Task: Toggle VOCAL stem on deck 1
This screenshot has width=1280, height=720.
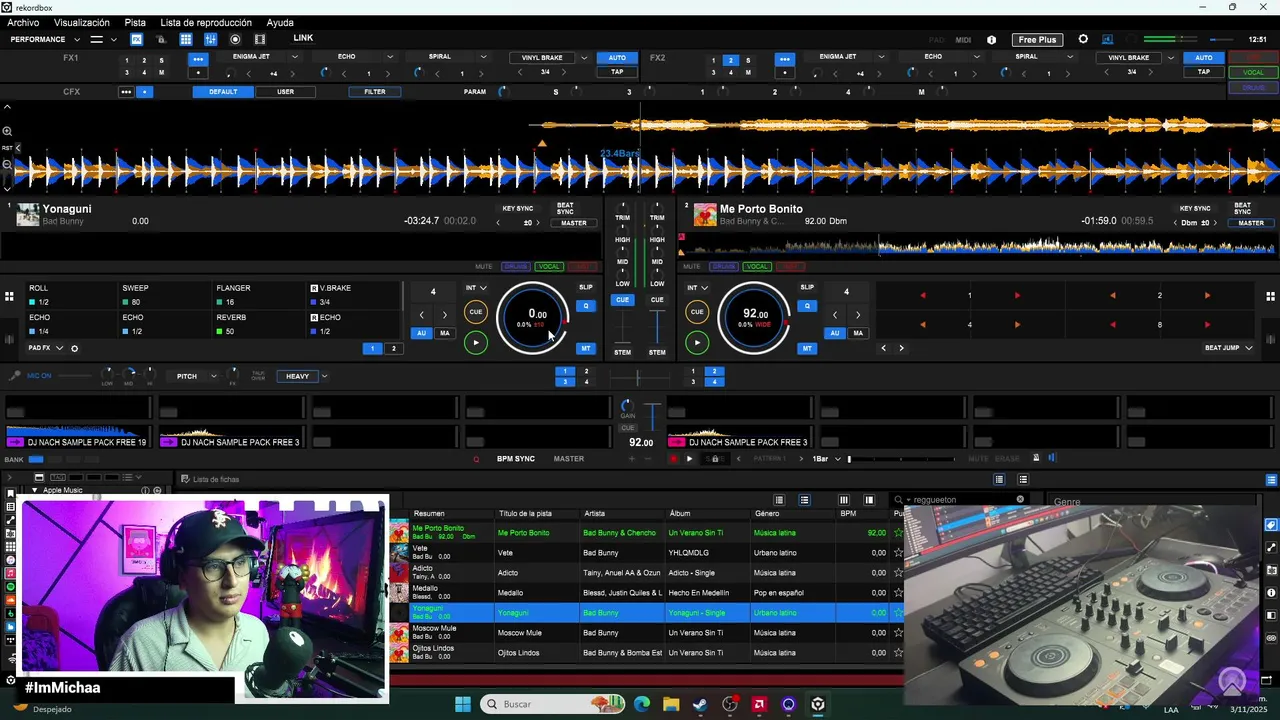Action: [549, 267]
